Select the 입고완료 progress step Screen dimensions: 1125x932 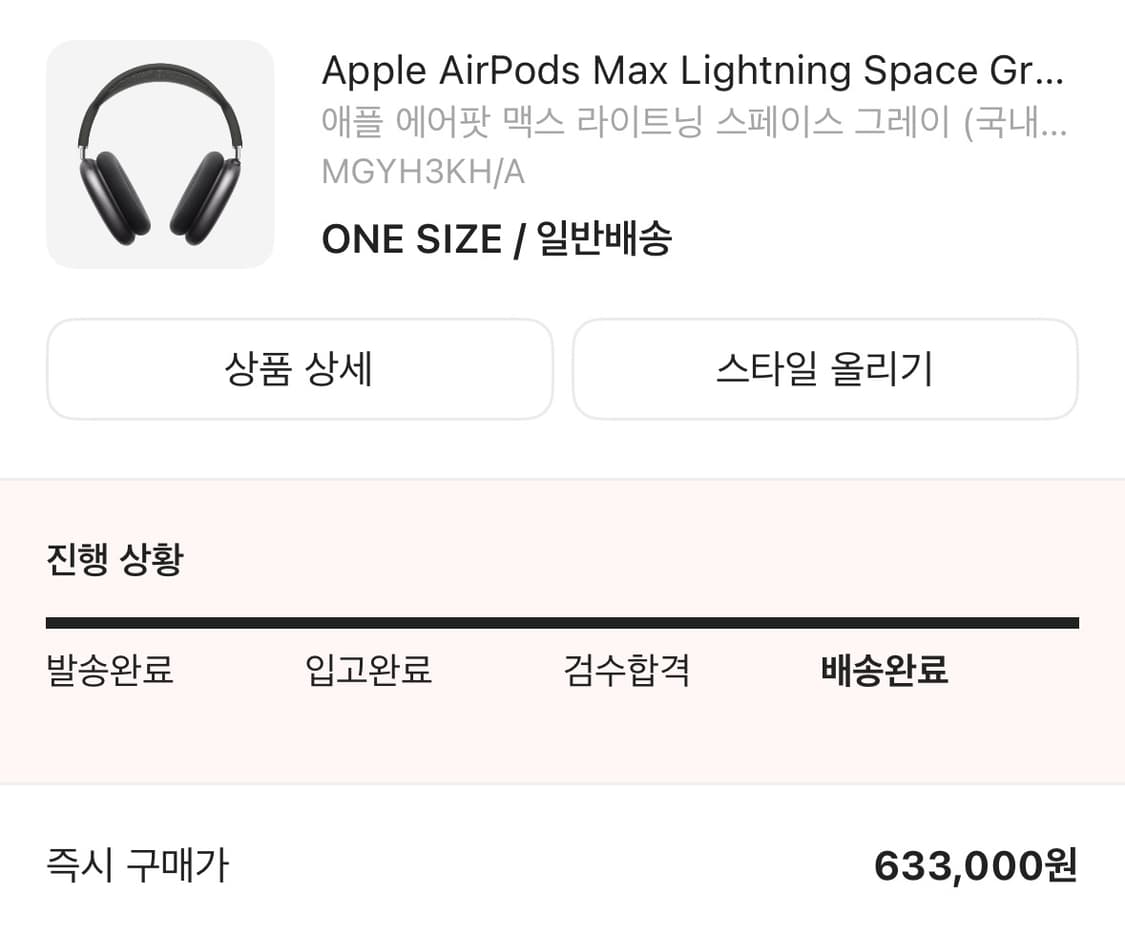click(x=368, y=670)
